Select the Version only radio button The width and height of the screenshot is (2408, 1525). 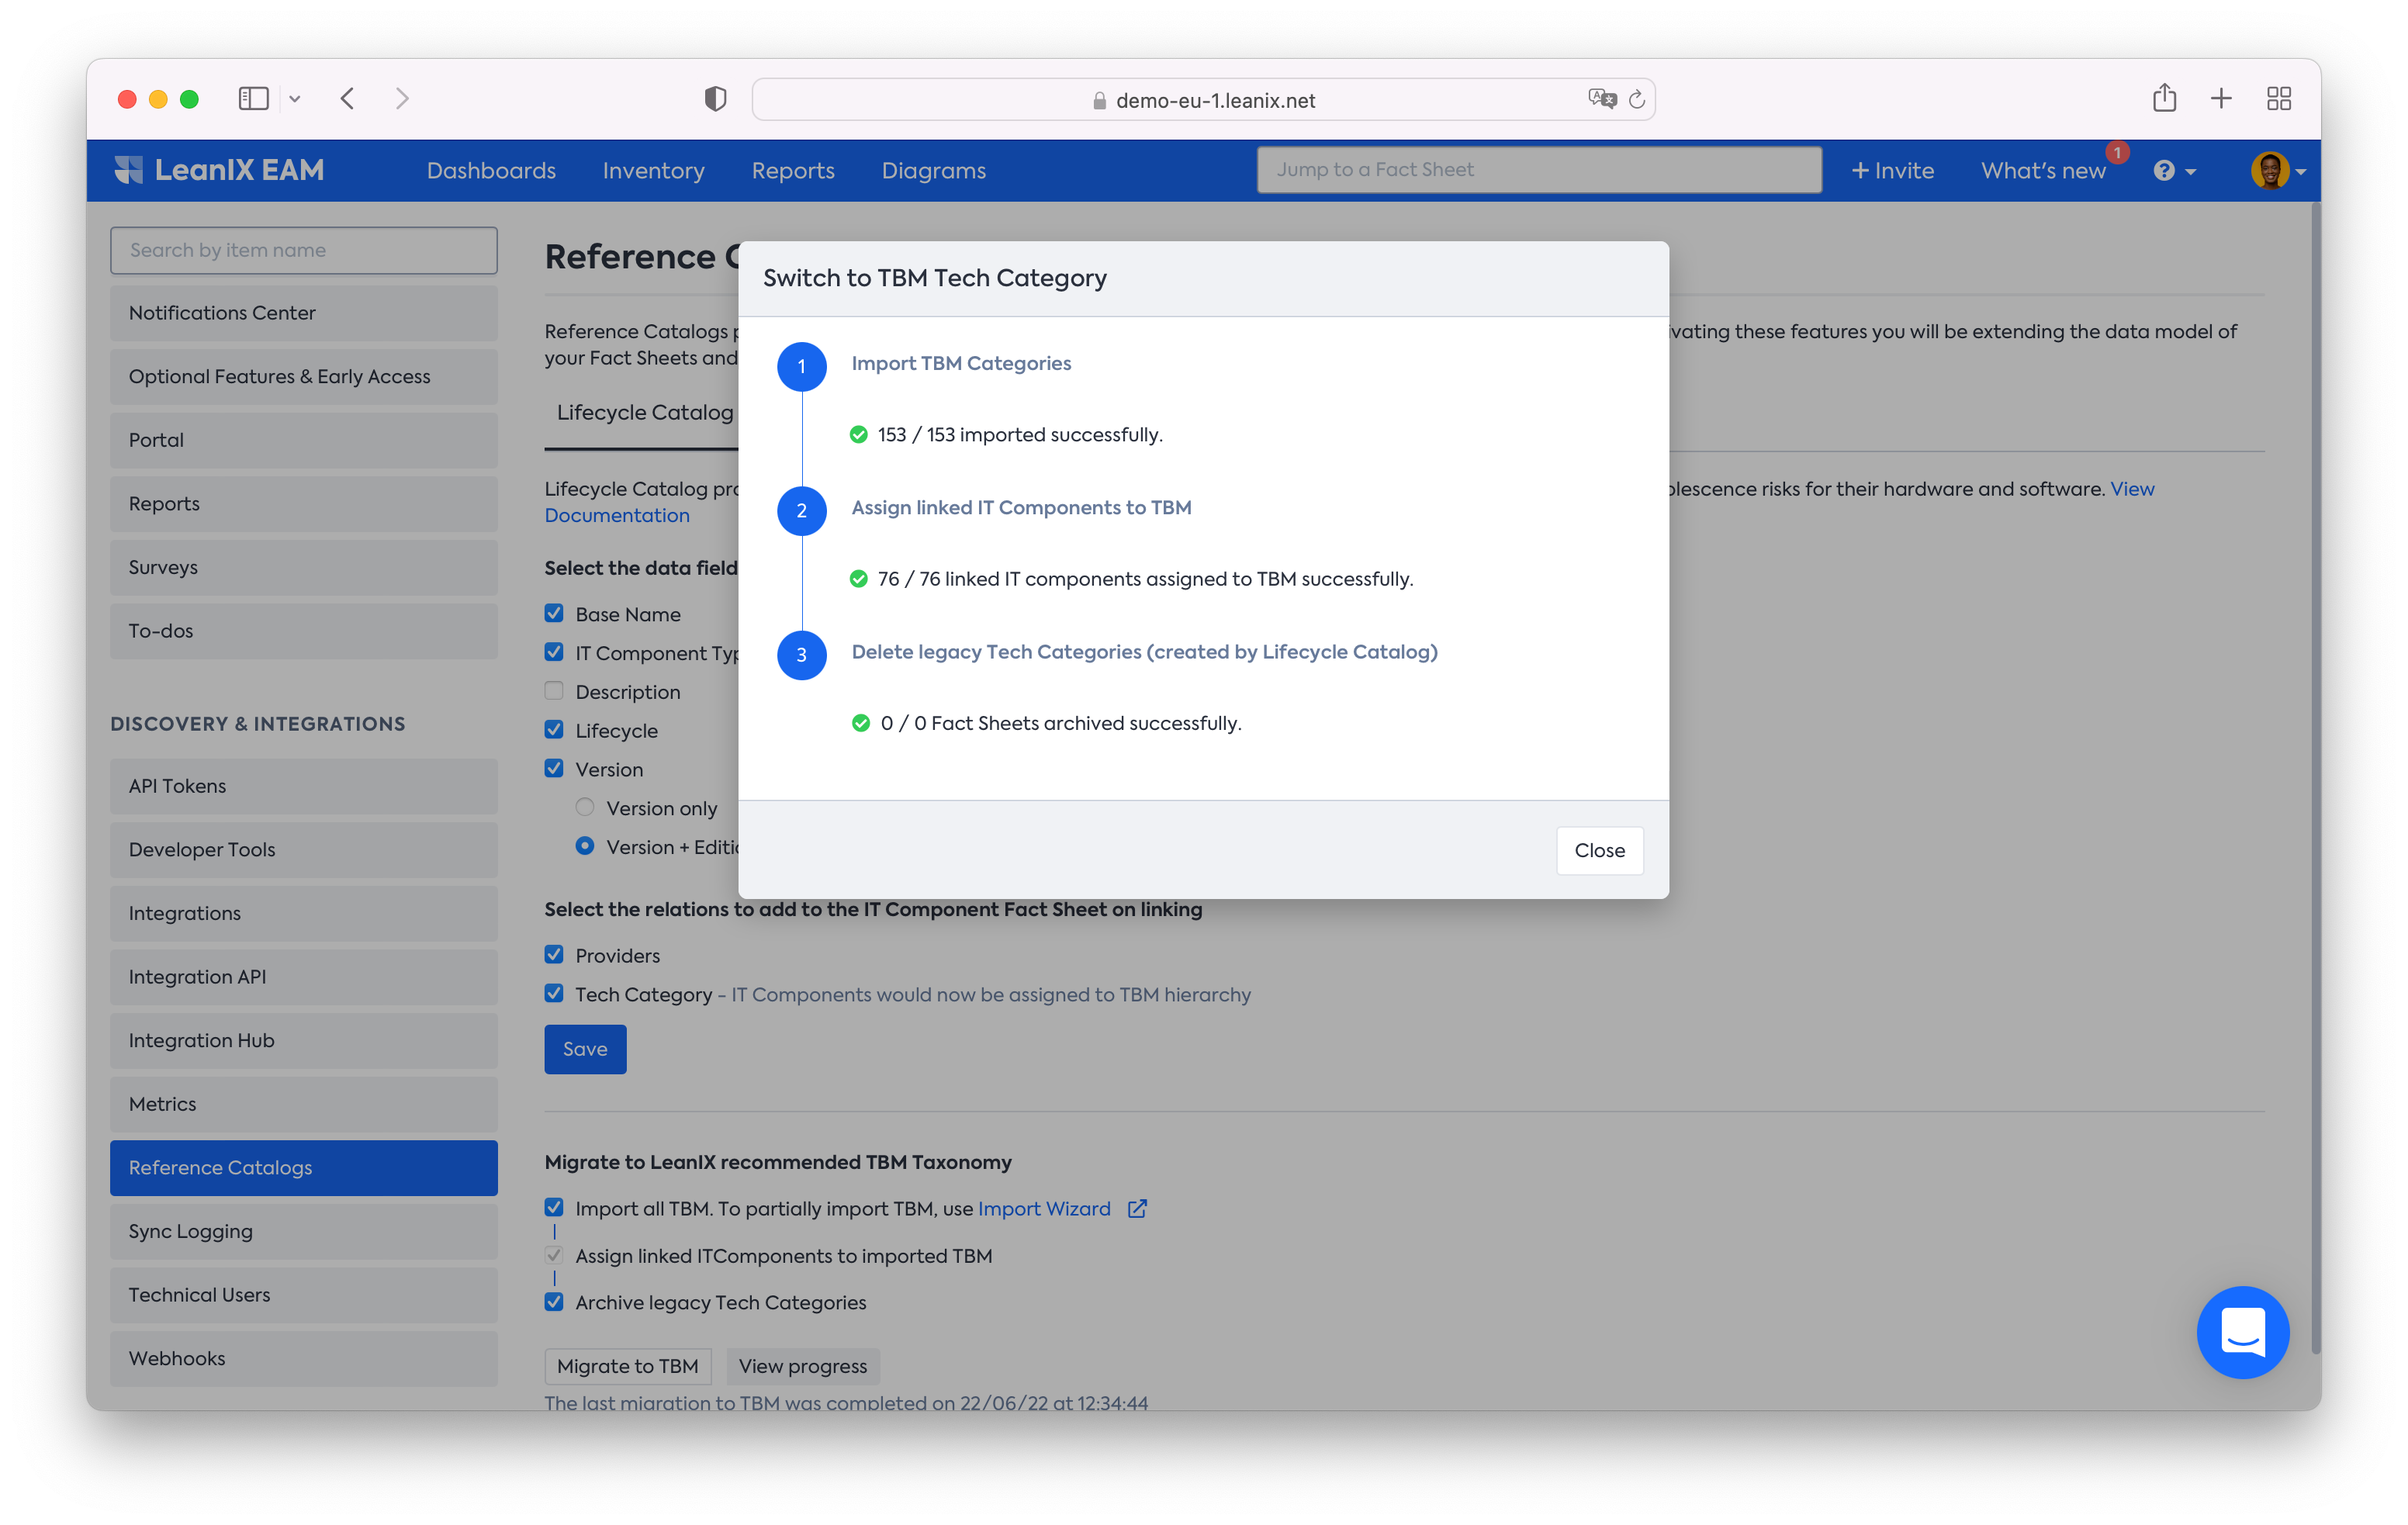[585, 807]
